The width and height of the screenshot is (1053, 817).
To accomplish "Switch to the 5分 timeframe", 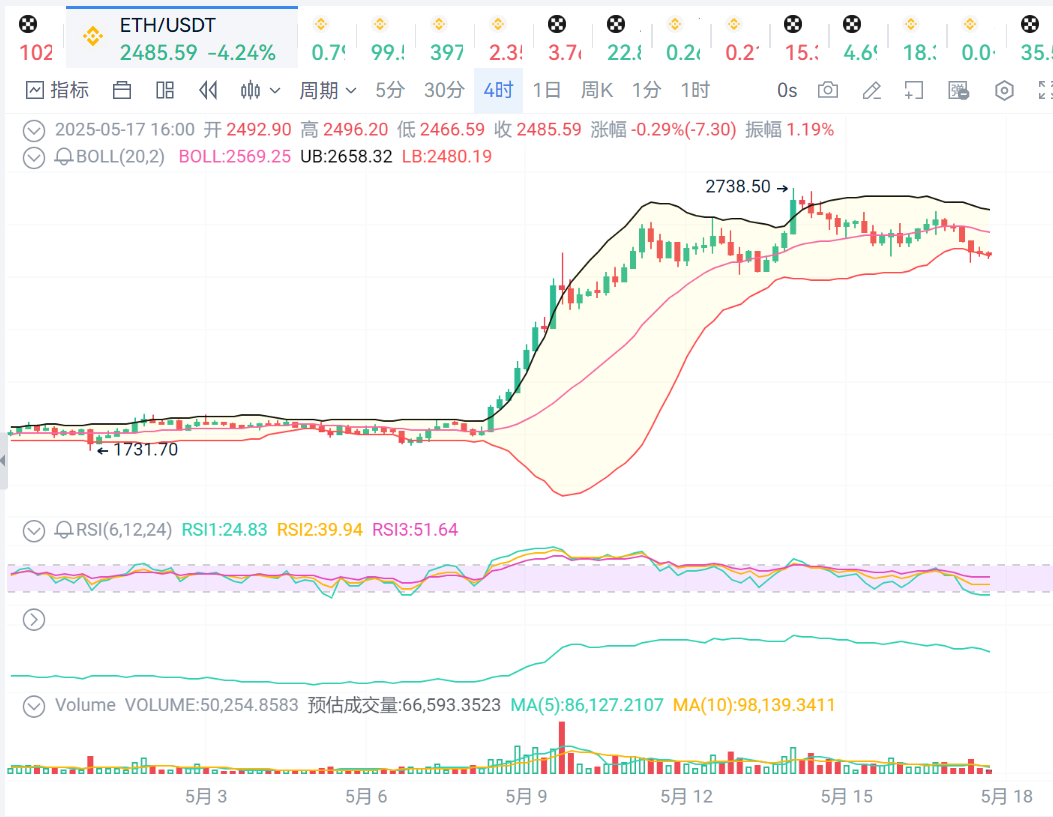I will (x=390, y=90).
